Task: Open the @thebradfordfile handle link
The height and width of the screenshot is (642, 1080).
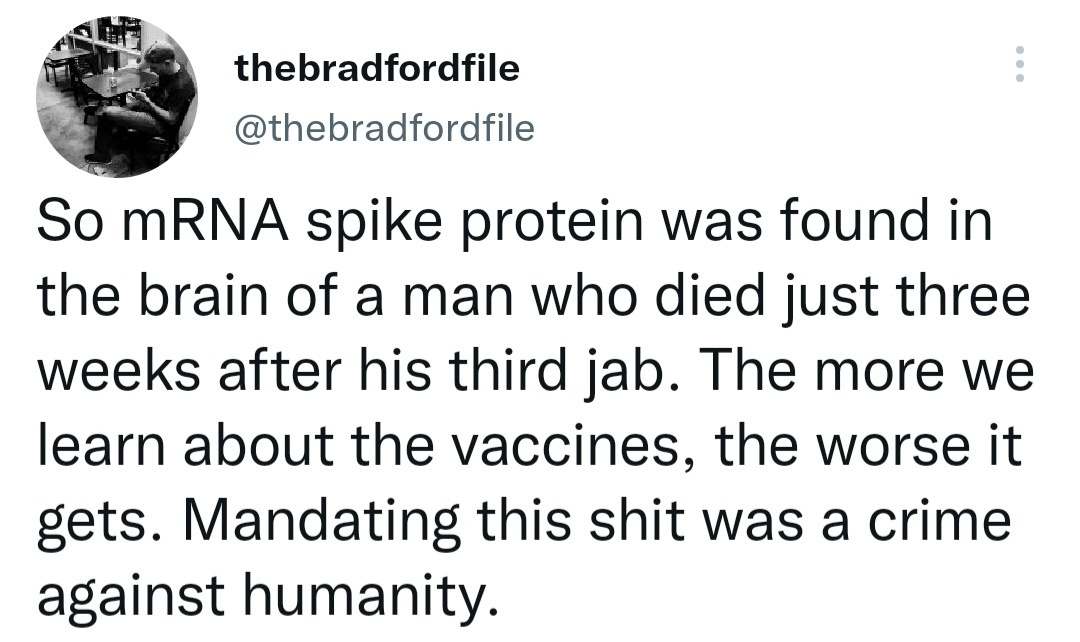Action: pyautogui.click(x=384, y=128)
